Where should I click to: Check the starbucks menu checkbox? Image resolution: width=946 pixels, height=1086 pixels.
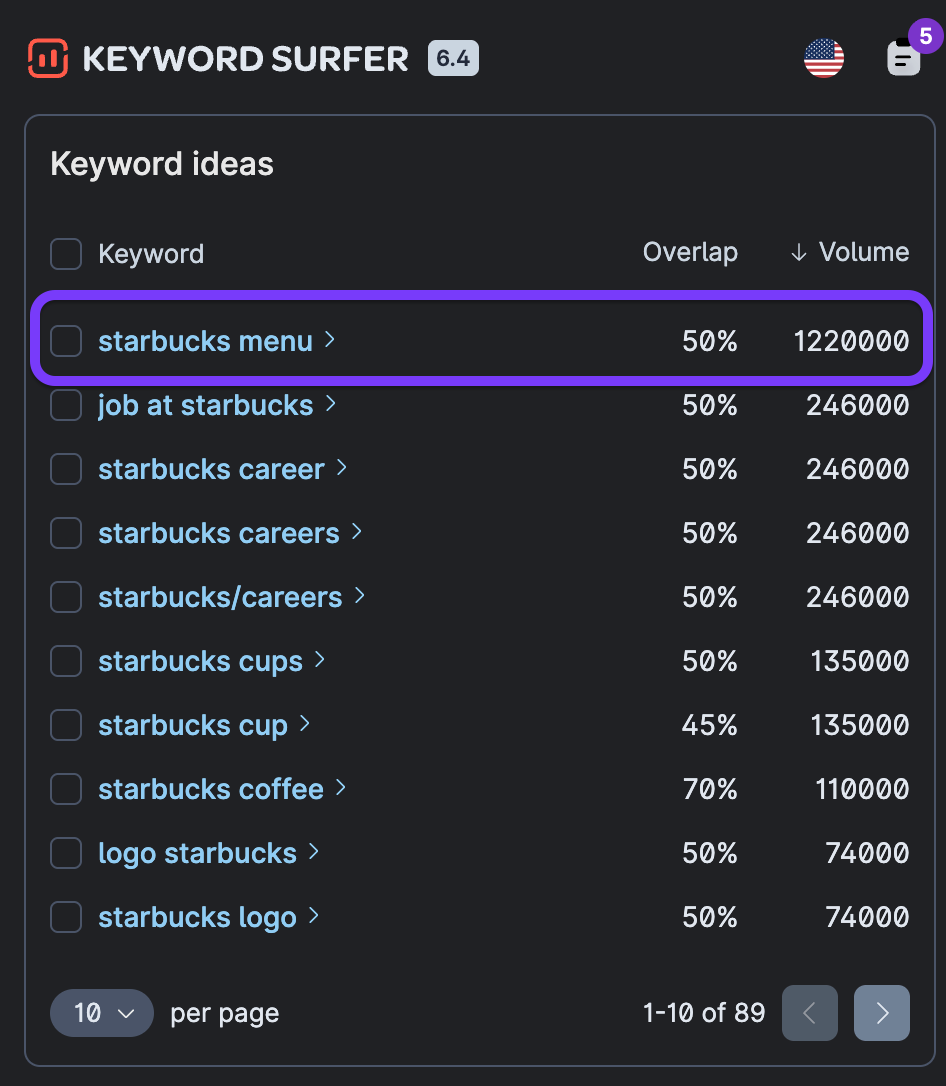pos(66,341)
